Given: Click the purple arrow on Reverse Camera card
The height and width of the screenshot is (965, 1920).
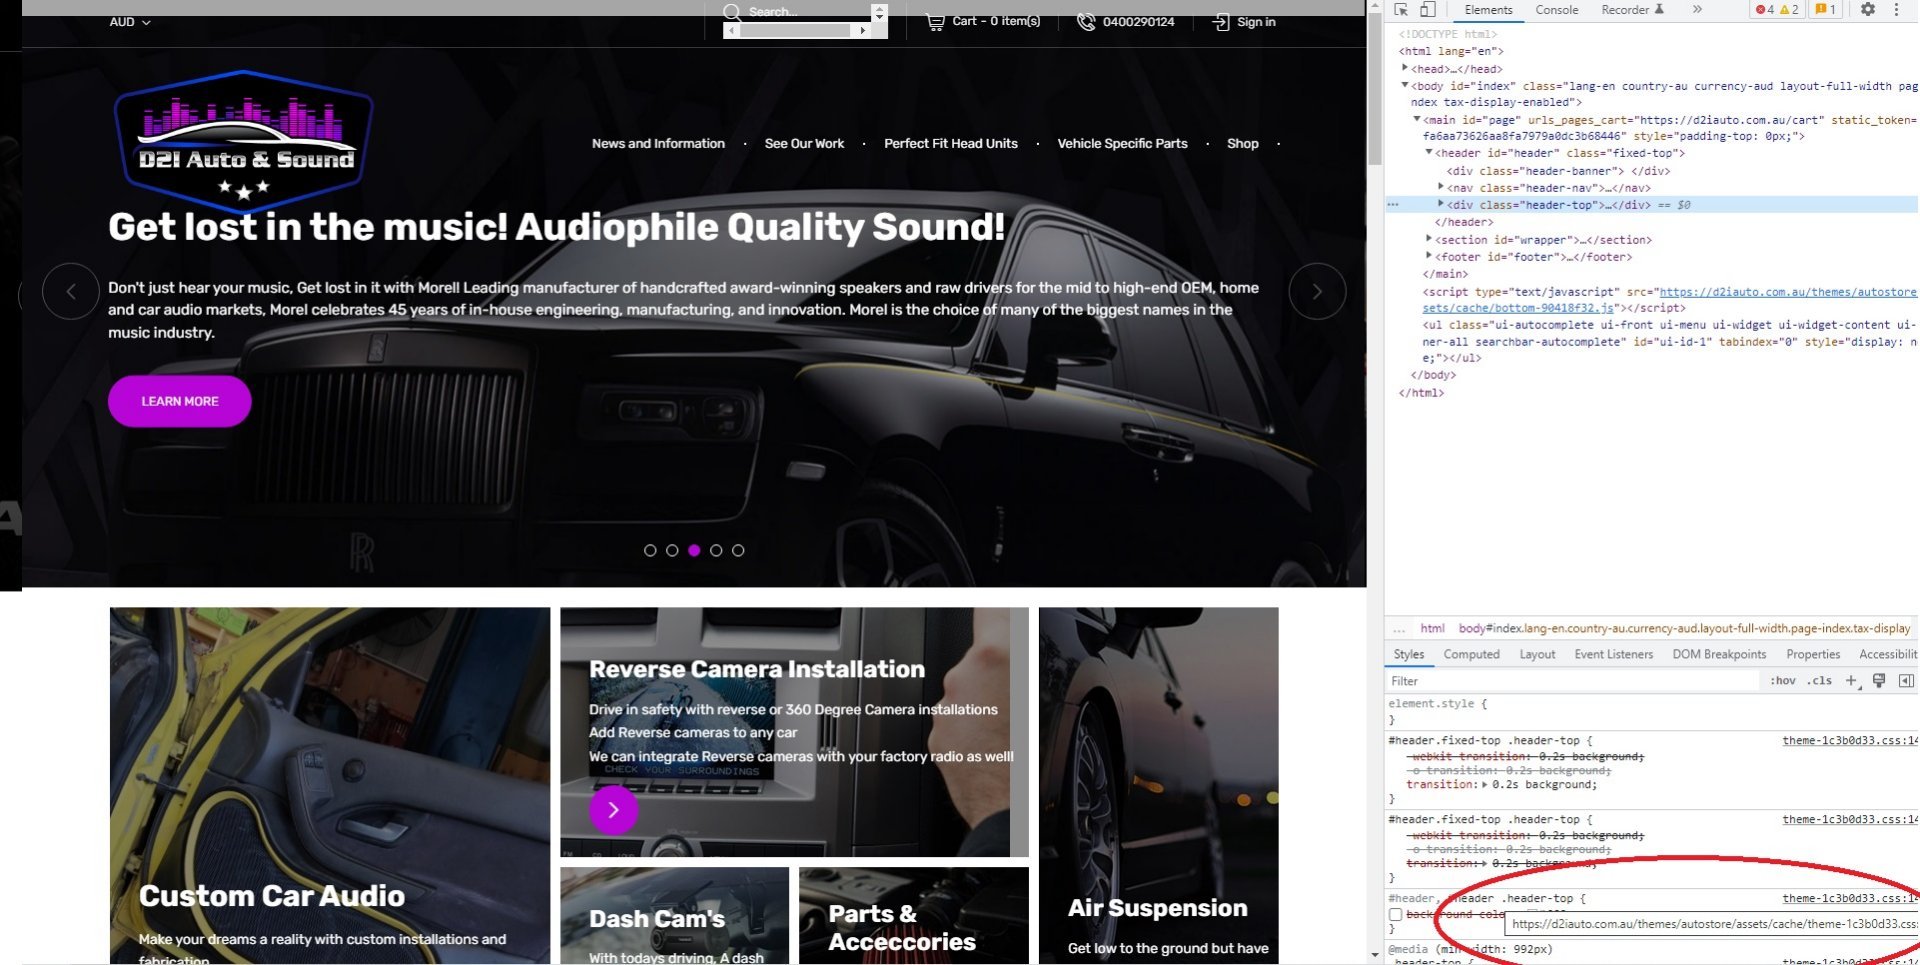Looking at the screenshot, I should tap(613, 810).
